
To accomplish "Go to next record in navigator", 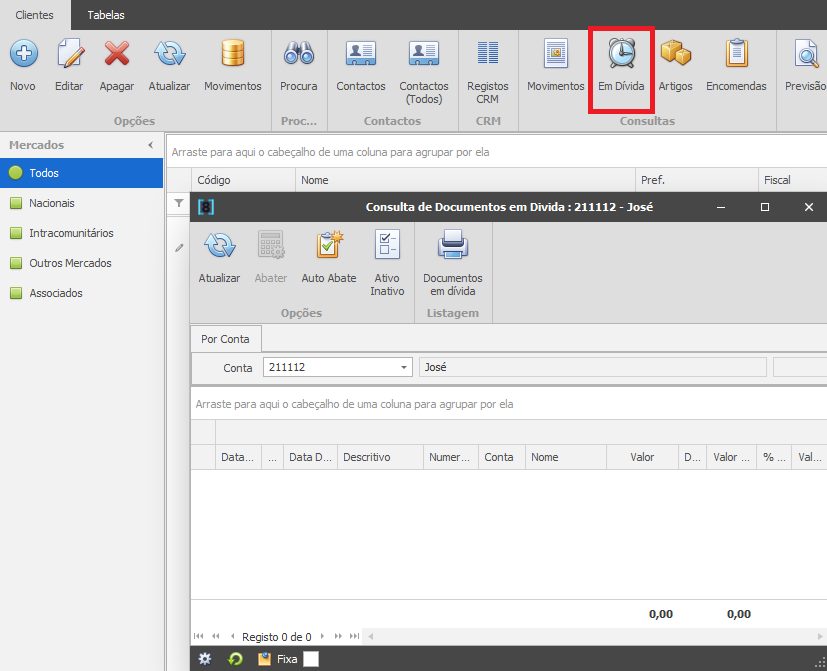I will [322, 636].
